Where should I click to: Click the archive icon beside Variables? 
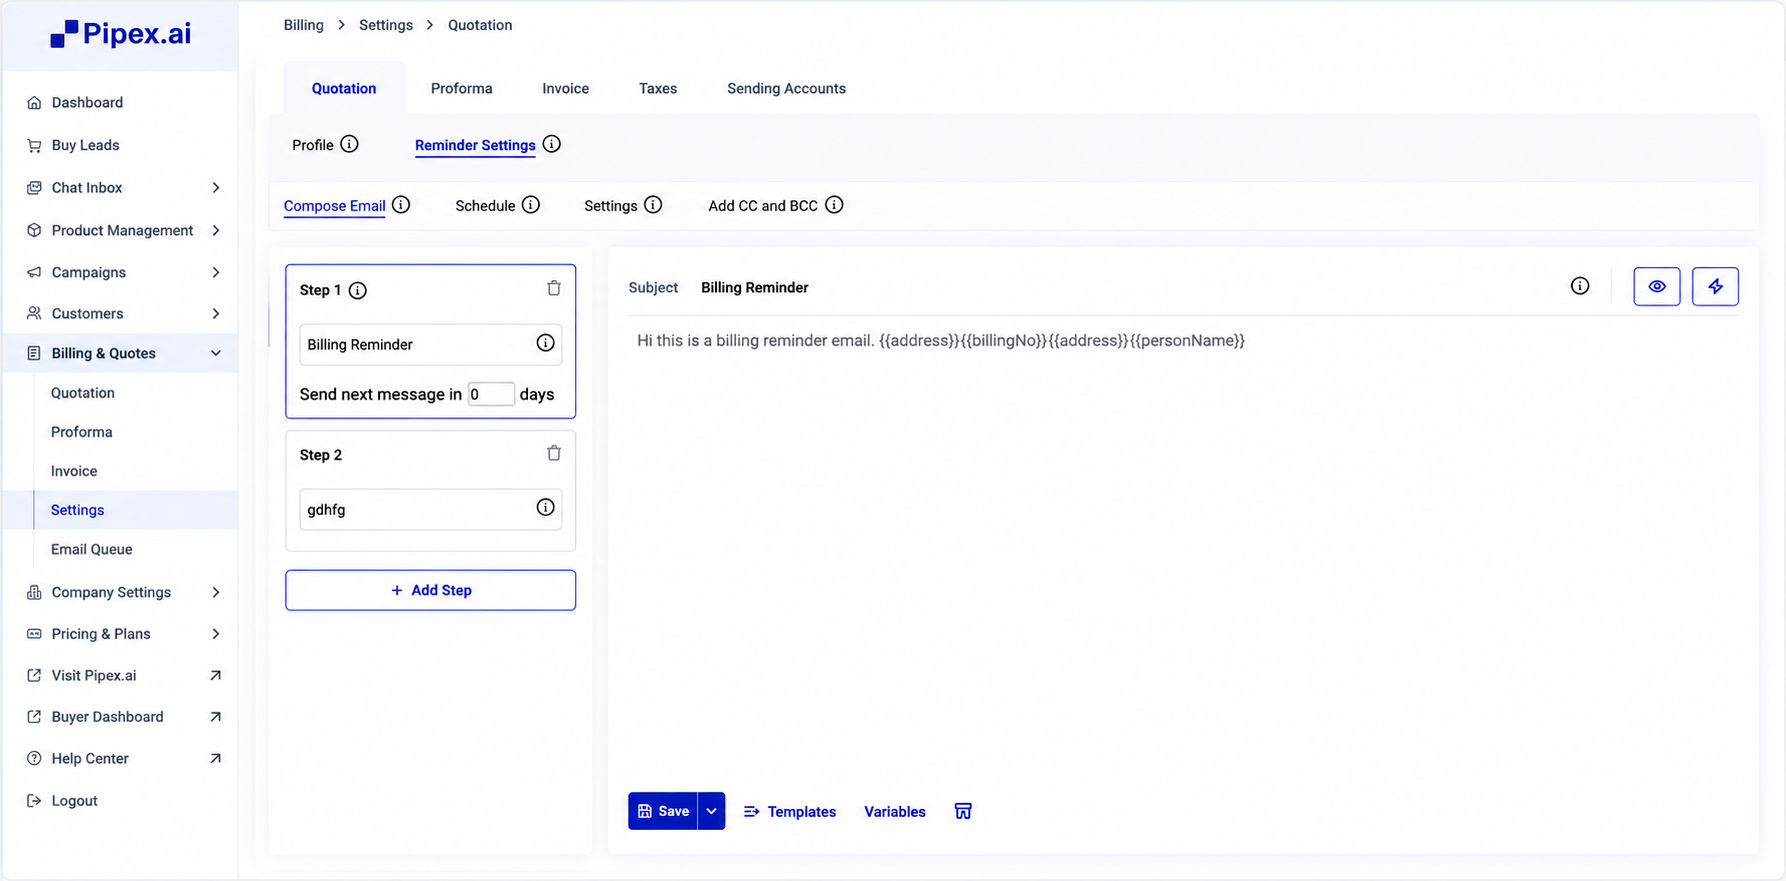[x=963, y=811]
